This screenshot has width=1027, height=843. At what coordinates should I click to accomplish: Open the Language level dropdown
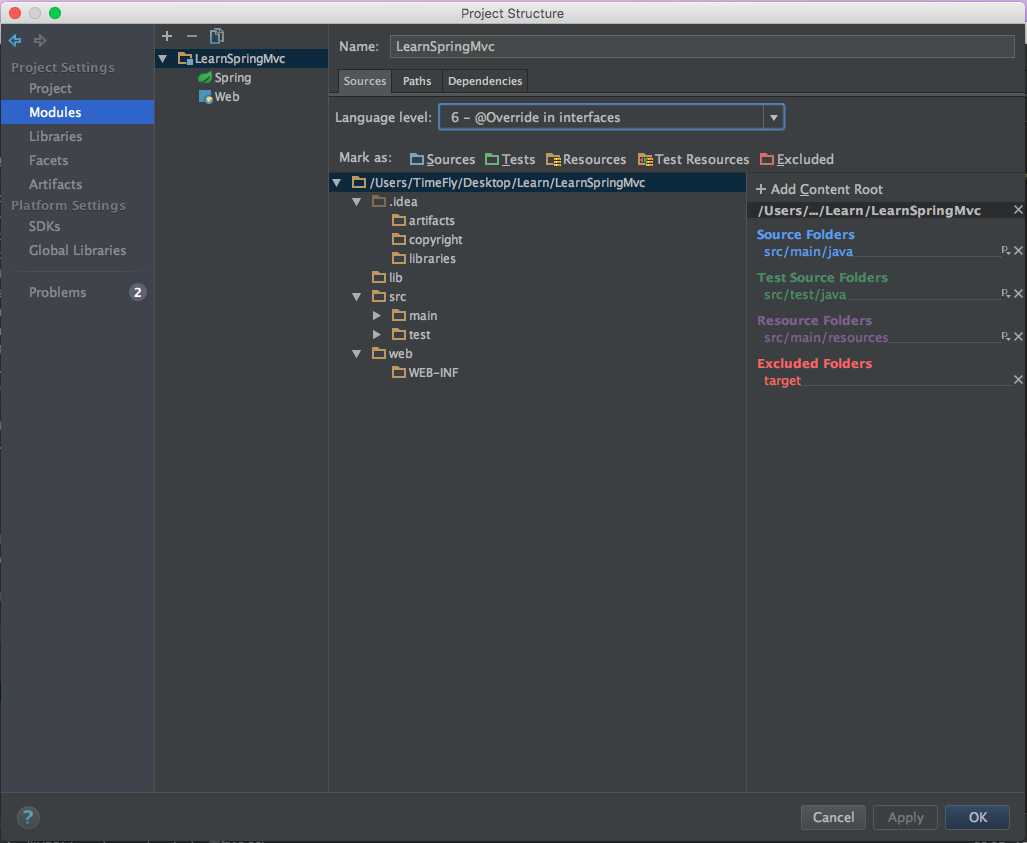774,117
